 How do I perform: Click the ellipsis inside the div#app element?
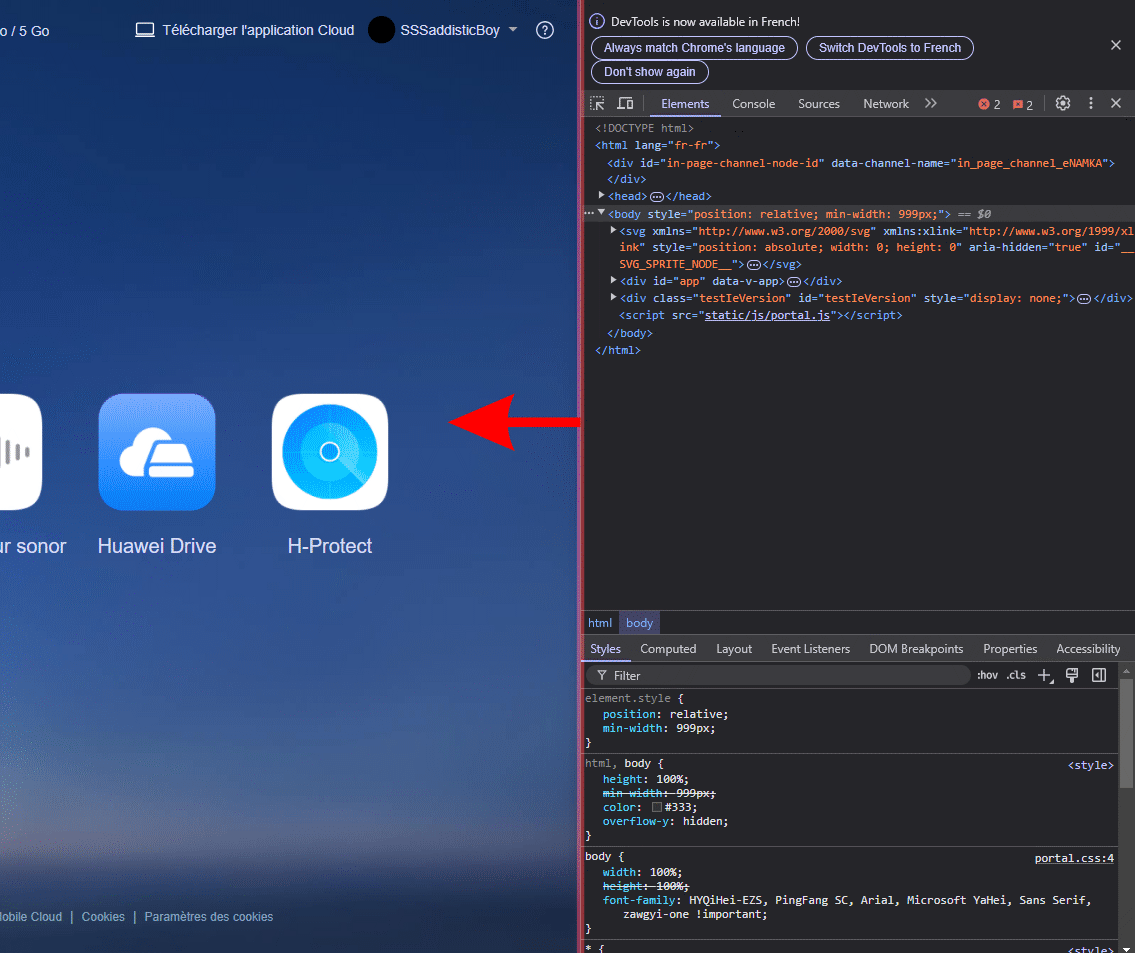[x=794, y=281]
